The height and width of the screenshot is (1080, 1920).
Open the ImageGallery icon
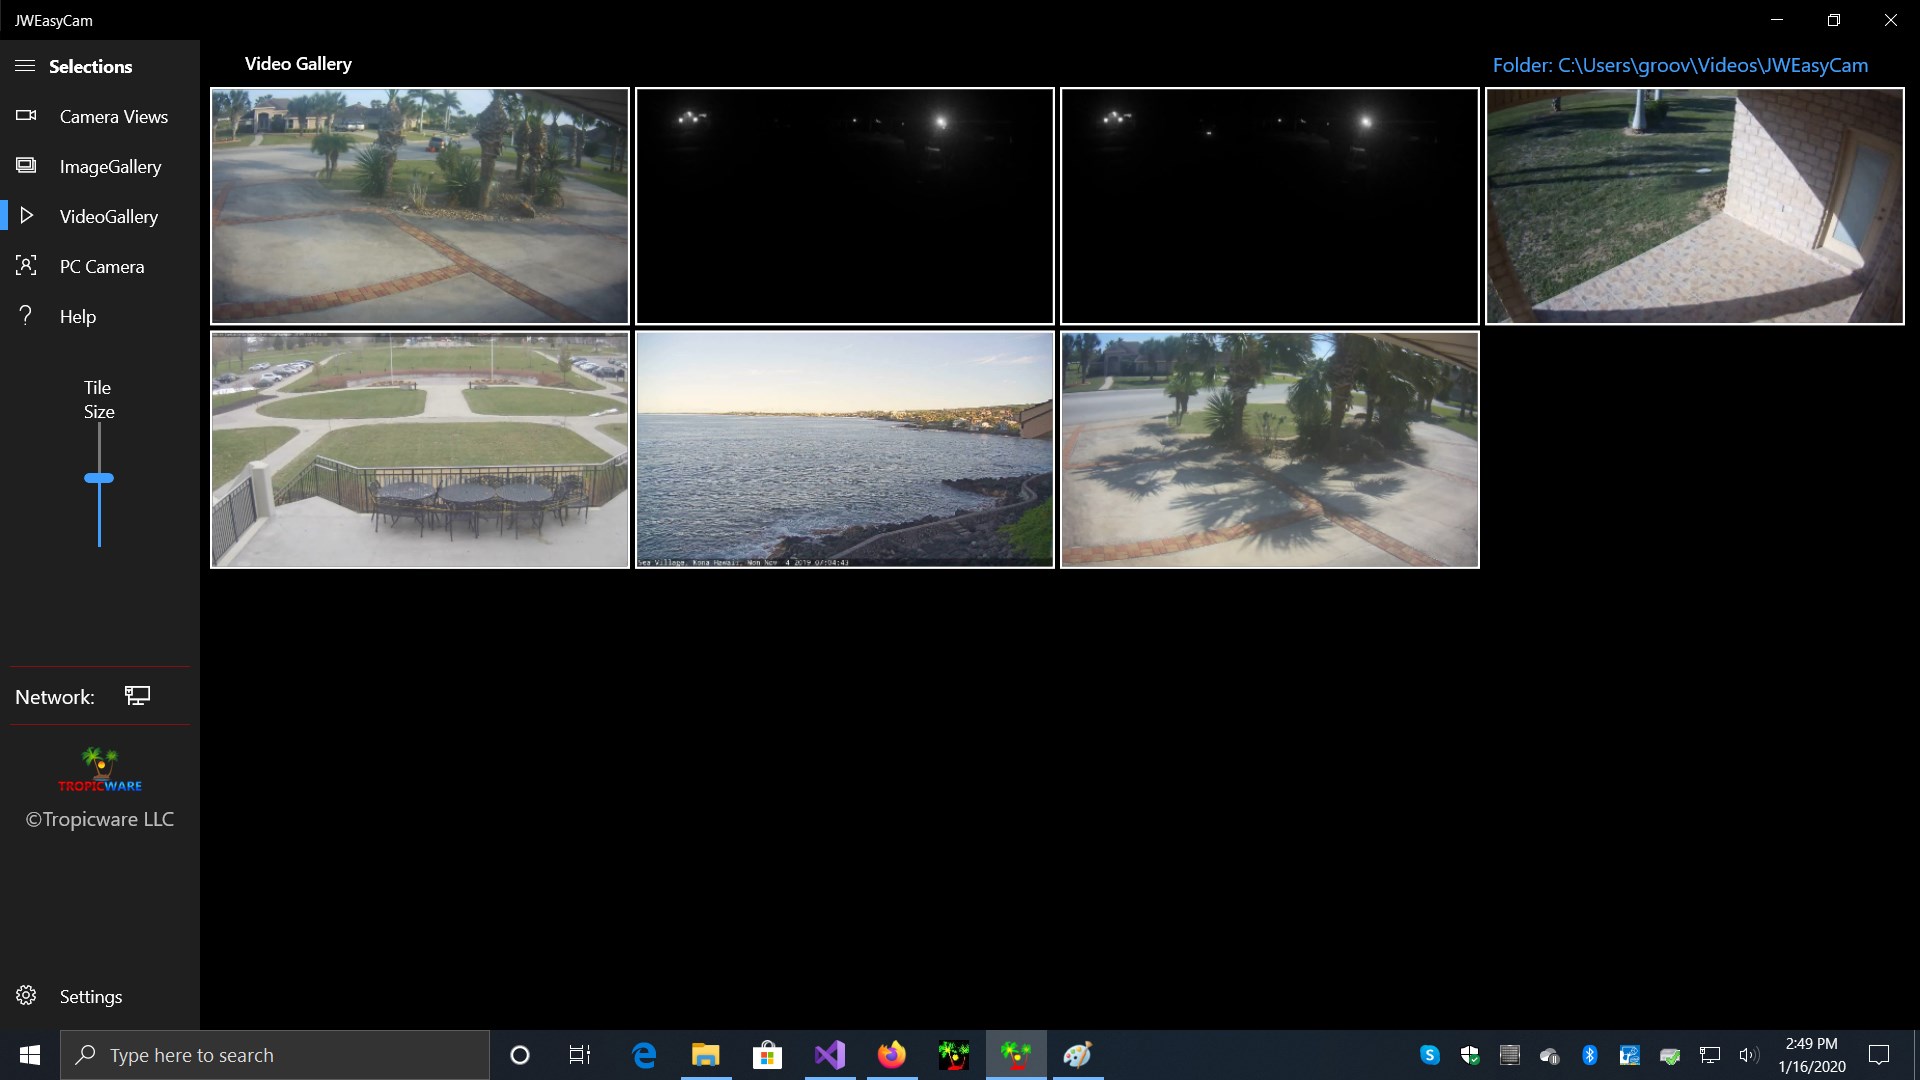click(26, 166)
